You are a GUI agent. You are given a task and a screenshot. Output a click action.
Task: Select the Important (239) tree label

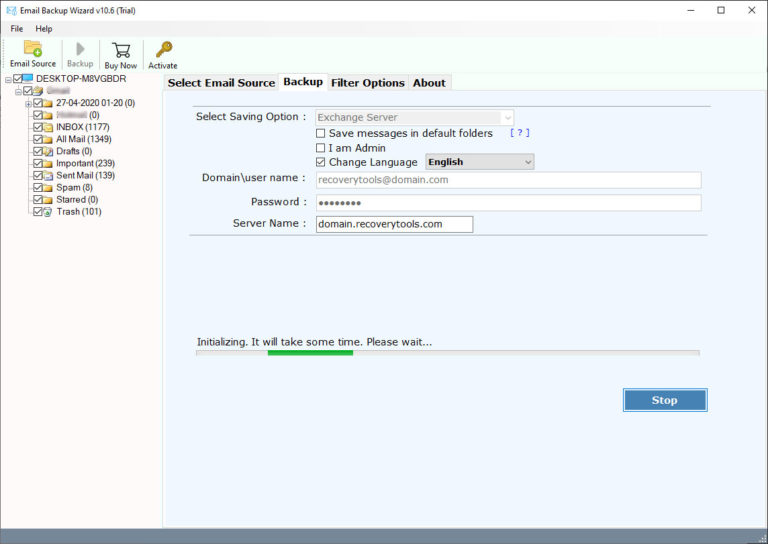[85, 163]
